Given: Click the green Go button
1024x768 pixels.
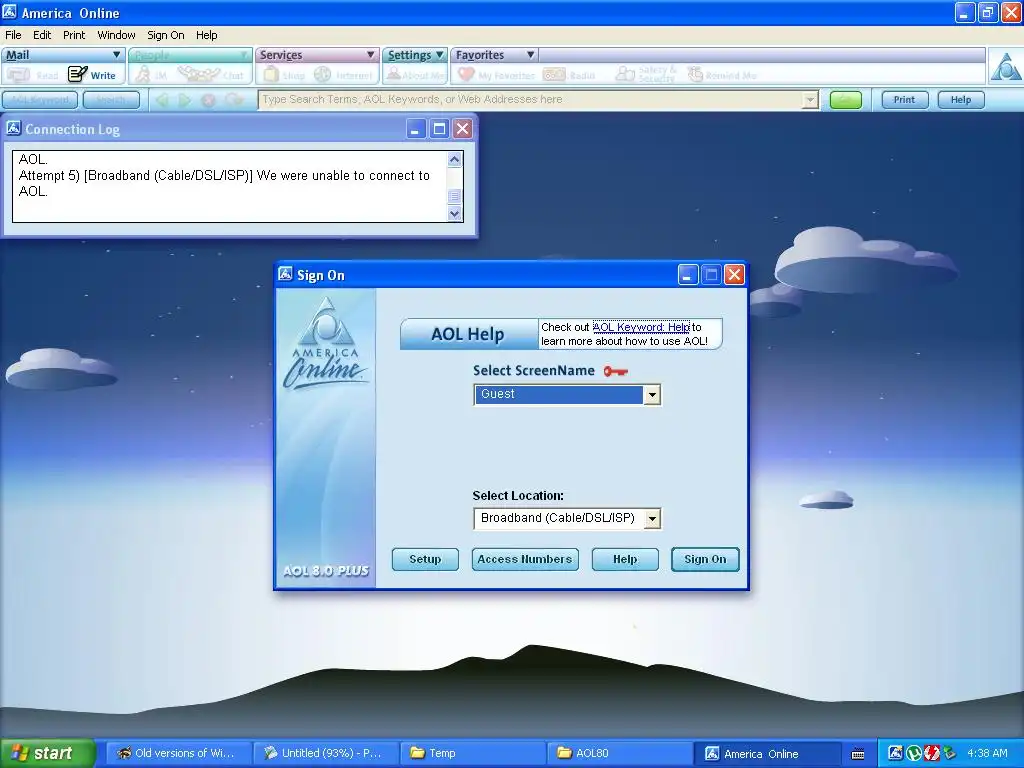Looking at the screenshot, I should [x=846, y=100].
